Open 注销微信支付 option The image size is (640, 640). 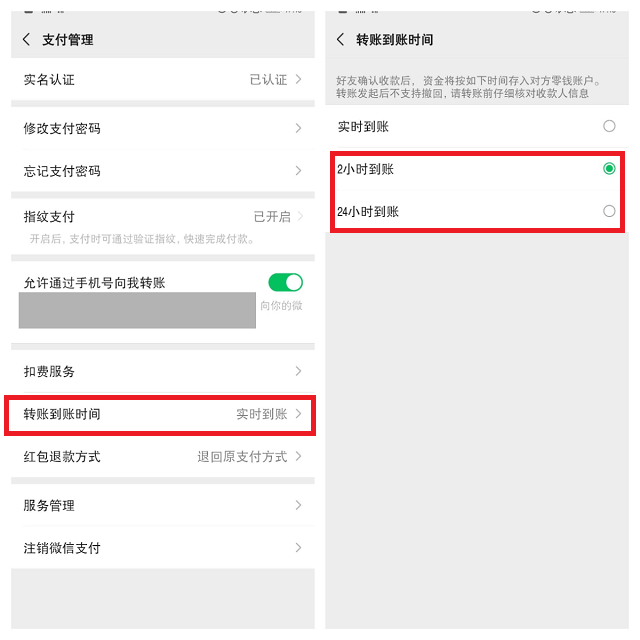pos(163,548)
